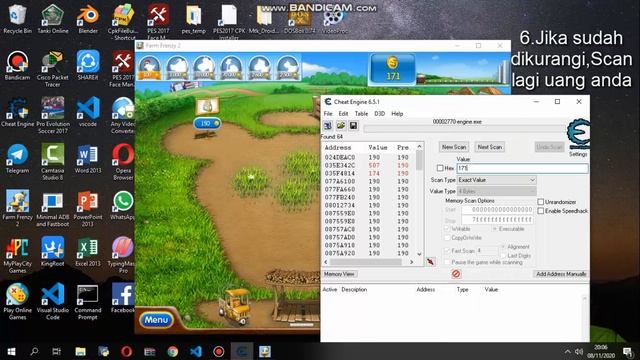
Task: Open Recycle Bin on desktop
Action: (x=17, y=18)
